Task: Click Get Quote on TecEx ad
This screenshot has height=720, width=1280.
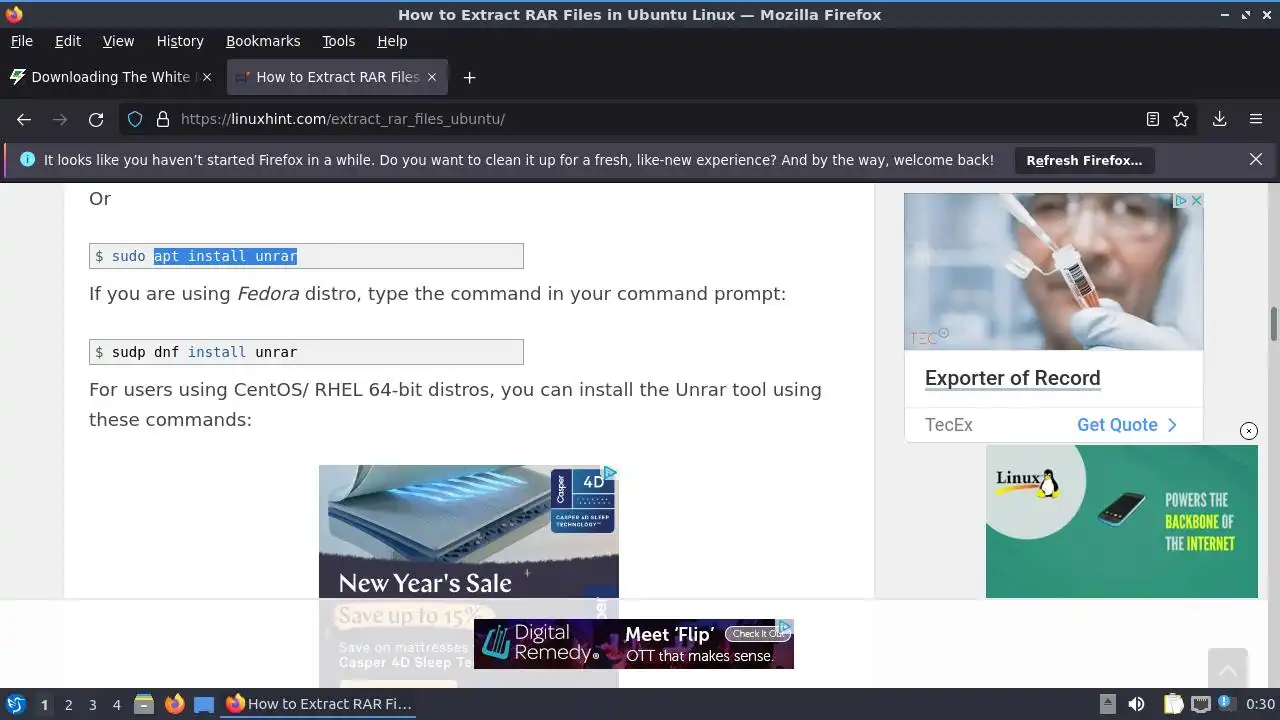Action: coord(1127,425)
